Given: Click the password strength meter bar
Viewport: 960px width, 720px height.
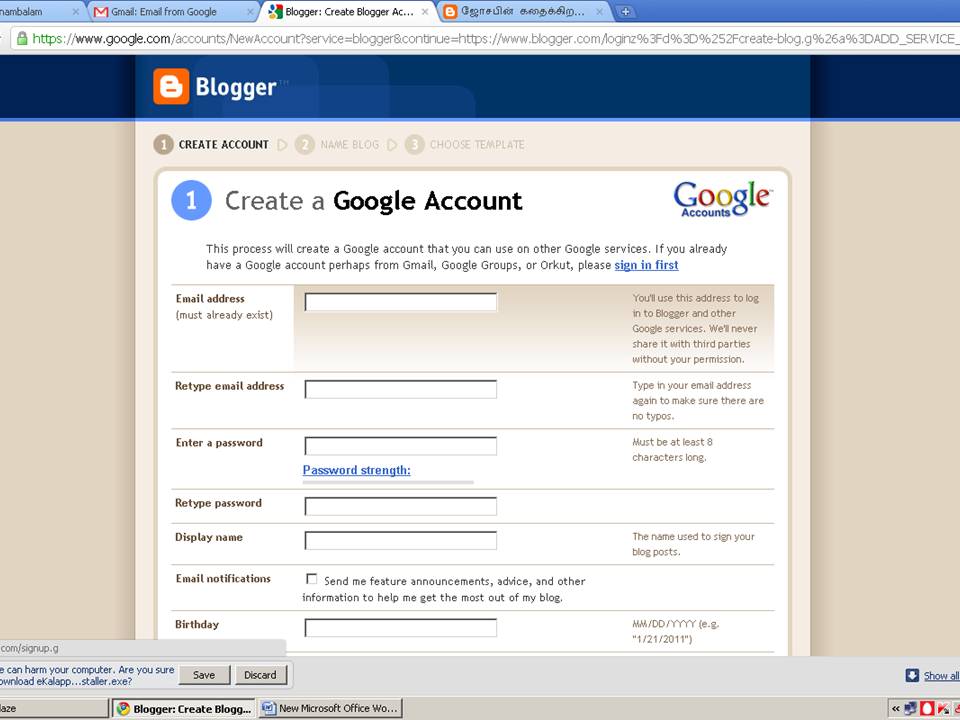Looking at the screenshot, I should point(388,482).
